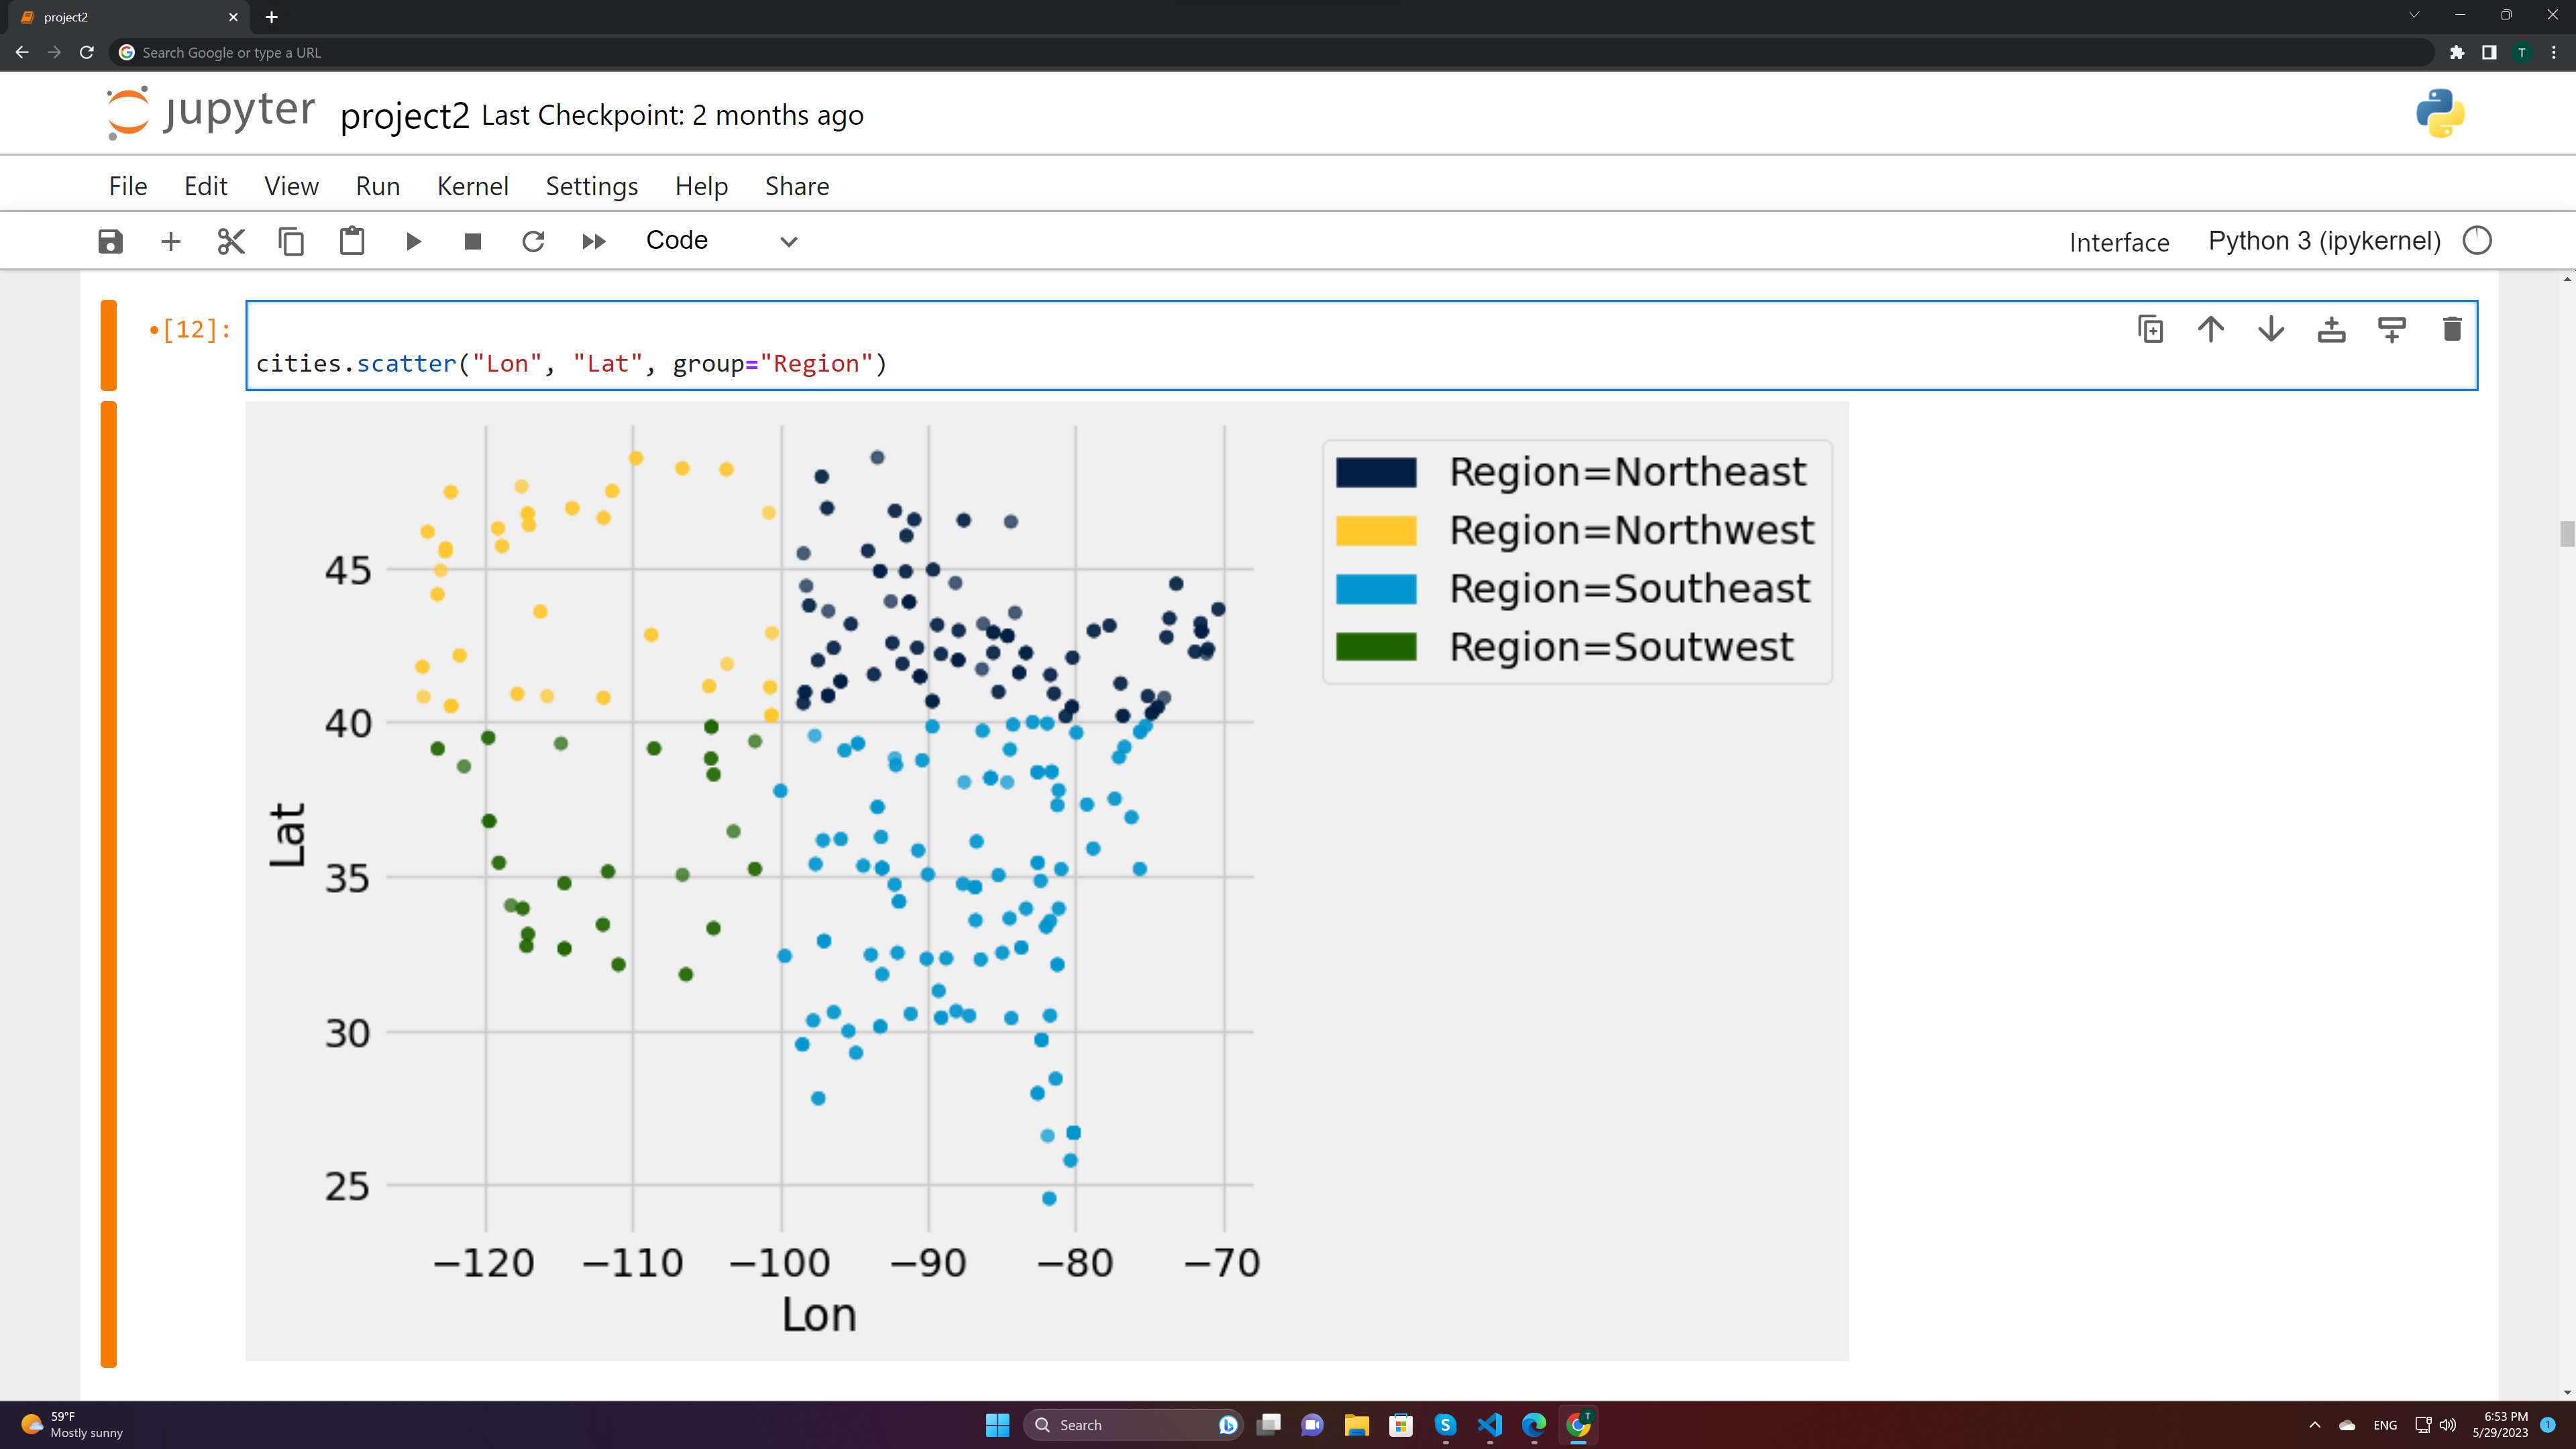The height and width of the screenshot is (1449, 2576).
Task: Delete the cell with trash icon
Action: [x=2452, y=329]
